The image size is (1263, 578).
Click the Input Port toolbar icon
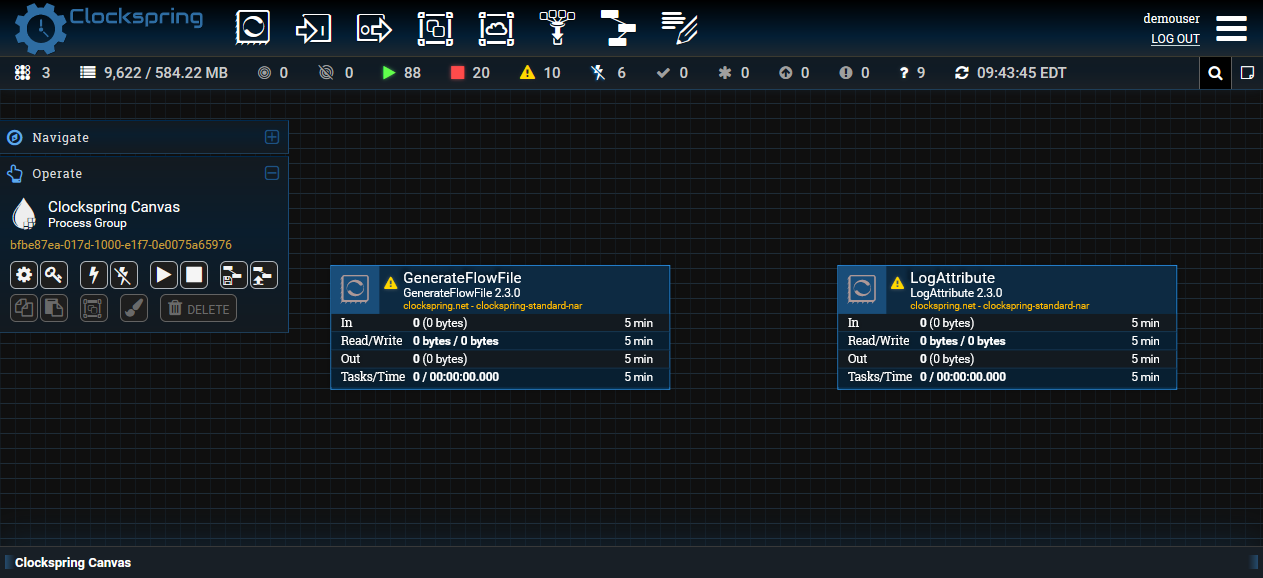pyautogui.click(x=313, y=28)
